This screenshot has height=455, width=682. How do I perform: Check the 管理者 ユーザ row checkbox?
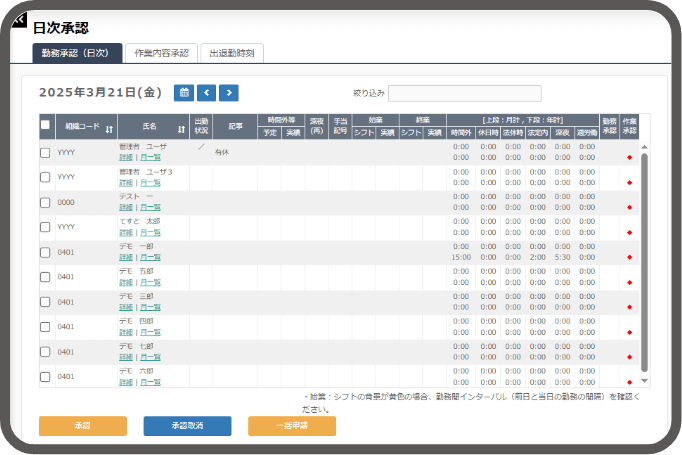pos(45,153)
